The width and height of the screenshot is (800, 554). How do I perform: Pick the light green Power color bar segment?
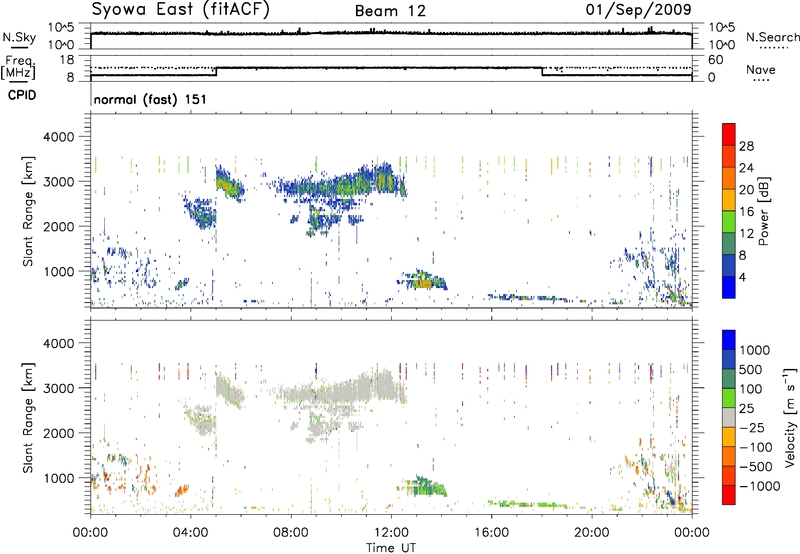729,222
